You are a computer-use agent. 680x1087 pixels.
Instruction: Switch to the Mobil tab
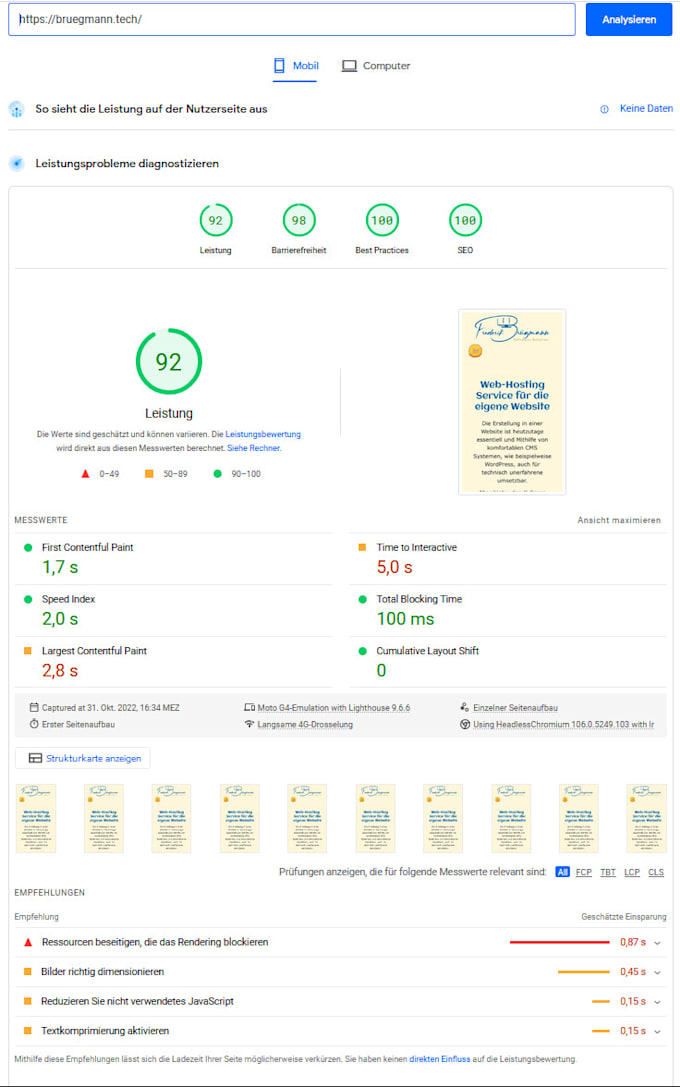[295, 66]
